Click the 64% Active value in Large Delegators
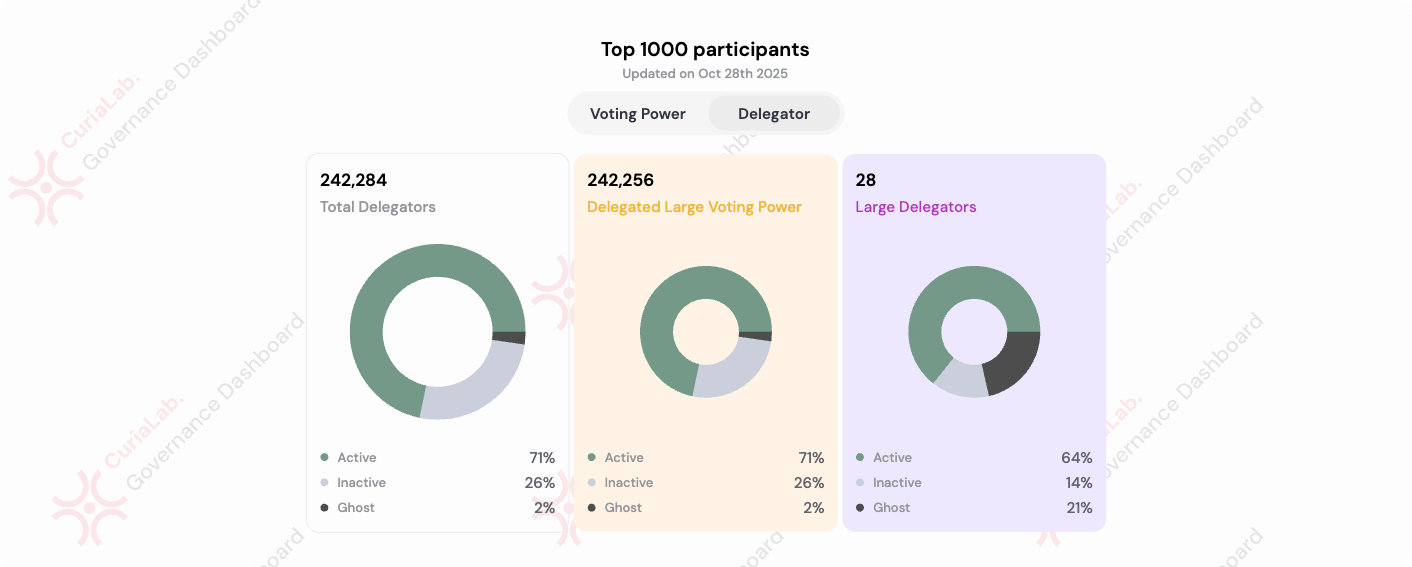 point(1076,458)
